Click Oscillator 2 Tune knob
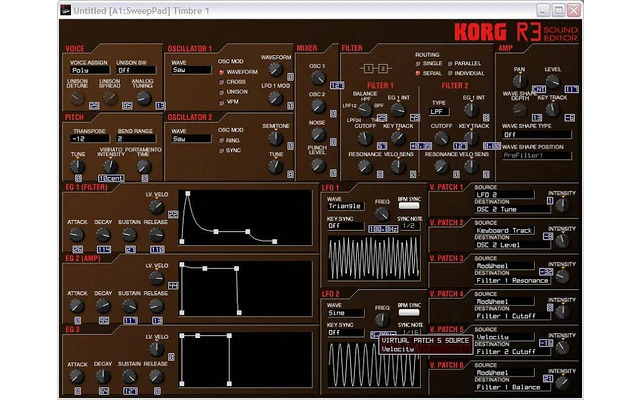Screen dimensions: 640x400 [x=276, y=166]
